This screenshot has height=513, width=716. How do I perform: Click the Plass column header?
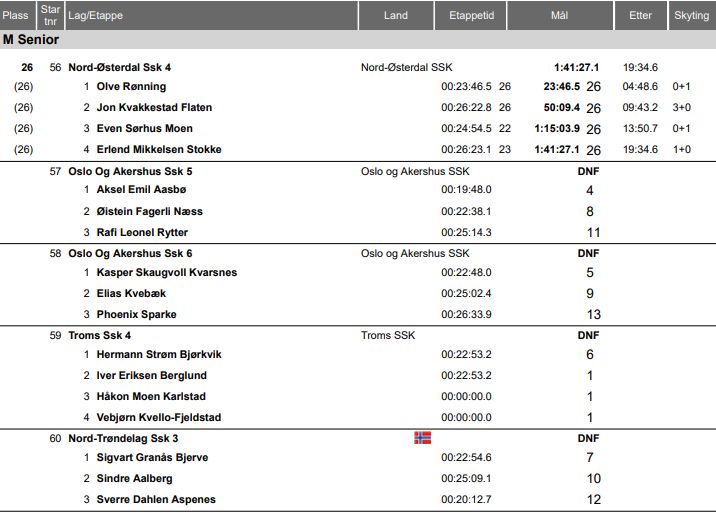(16, 15)
